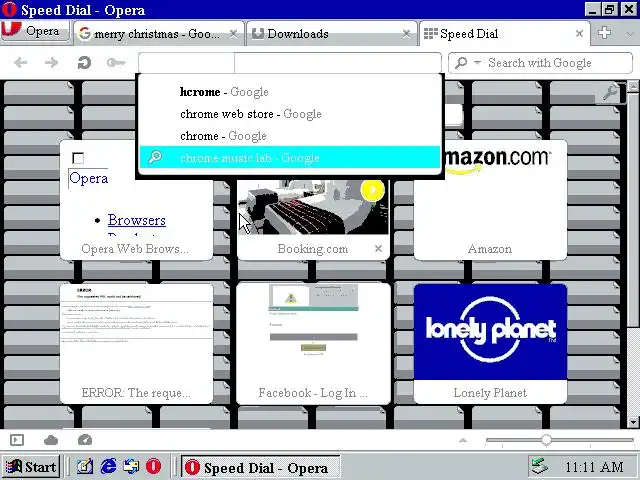Open Opera Link cloud icon
Image resolution: width=640 pixels, height=480 pixels.
(51, 440)
